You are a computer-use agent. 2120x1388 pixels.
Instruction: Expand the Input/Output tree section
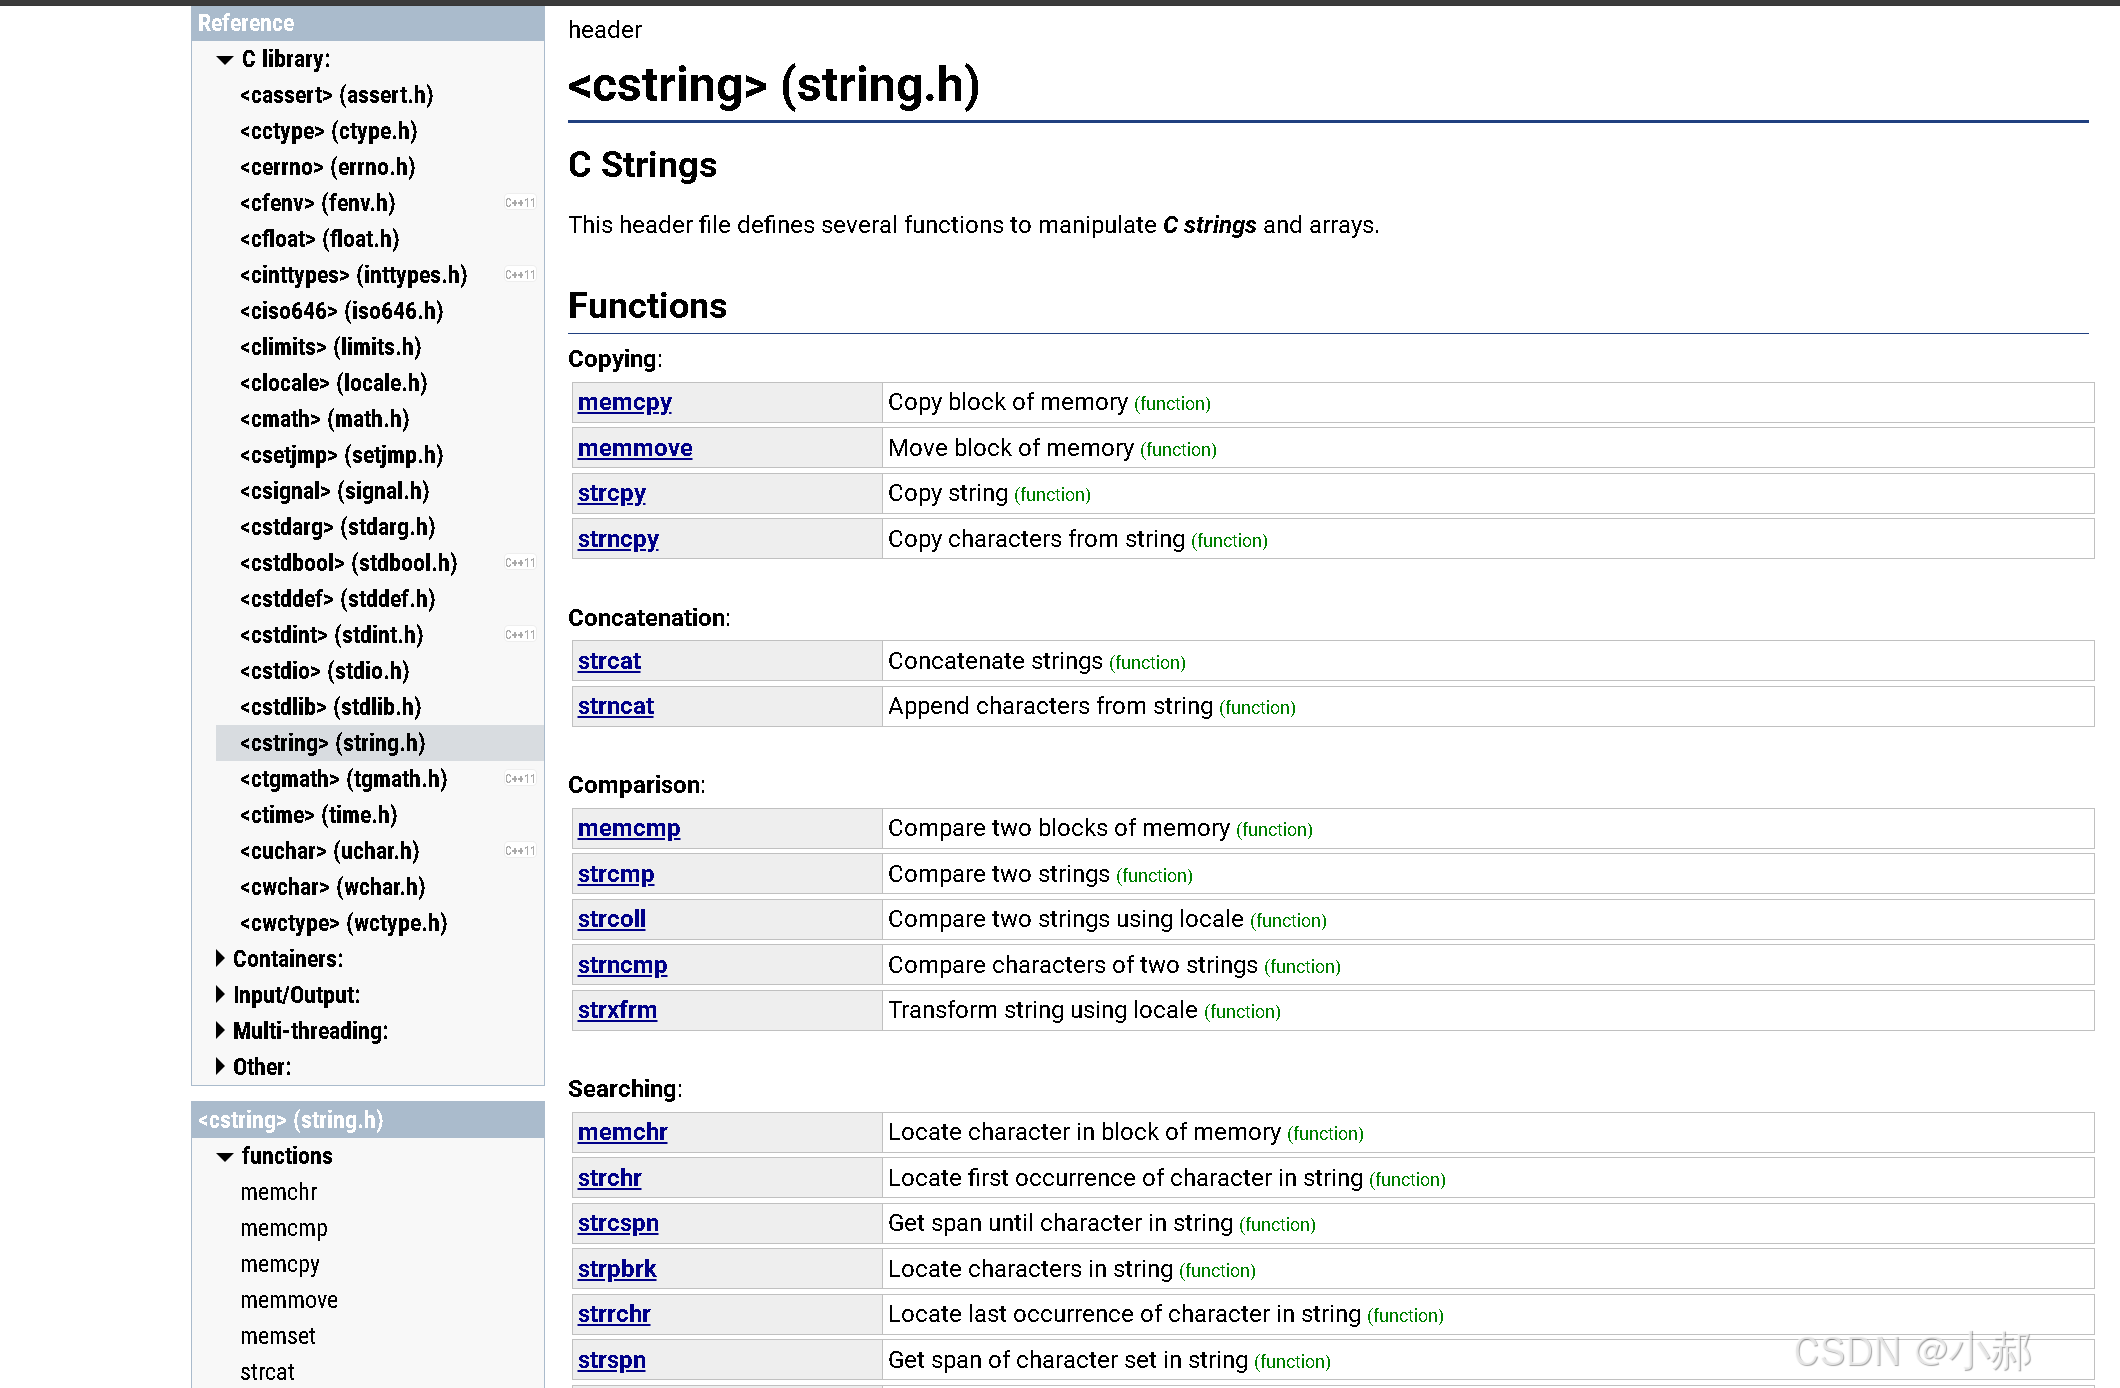[x=221, y=995]
